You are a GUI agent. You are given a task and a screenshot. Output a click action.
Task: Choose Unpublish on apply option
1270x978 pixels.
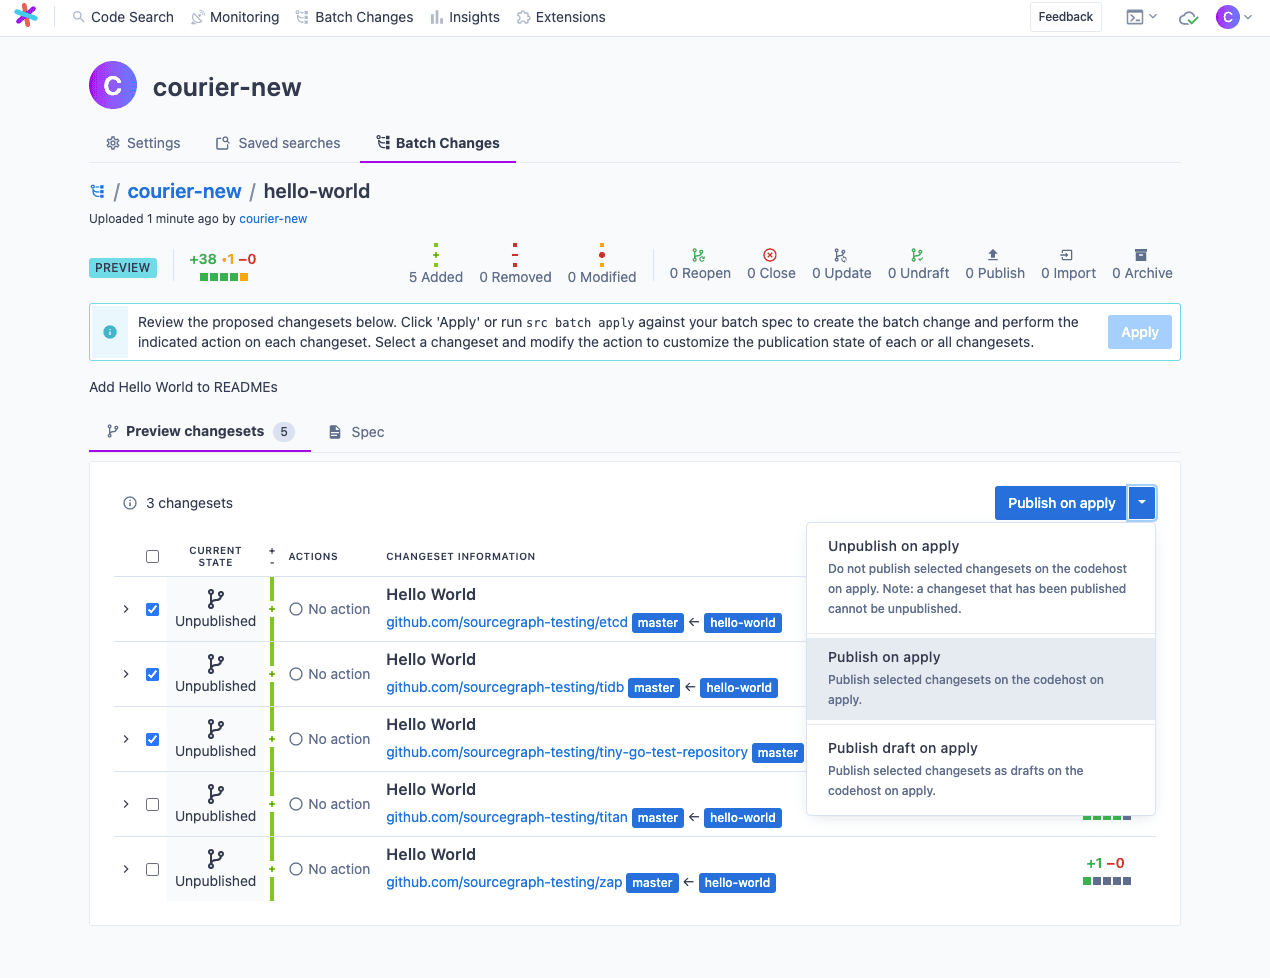tap(981, 577)
